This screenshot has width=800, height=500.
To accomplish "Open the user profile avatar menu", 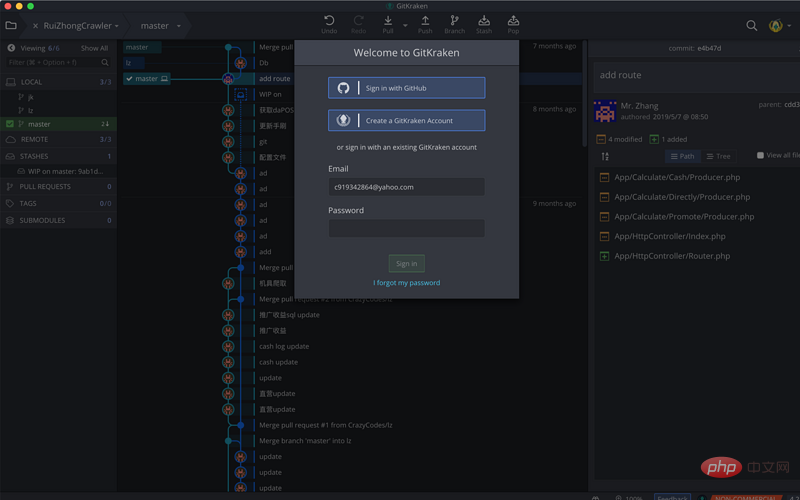I will click(776, 26).
